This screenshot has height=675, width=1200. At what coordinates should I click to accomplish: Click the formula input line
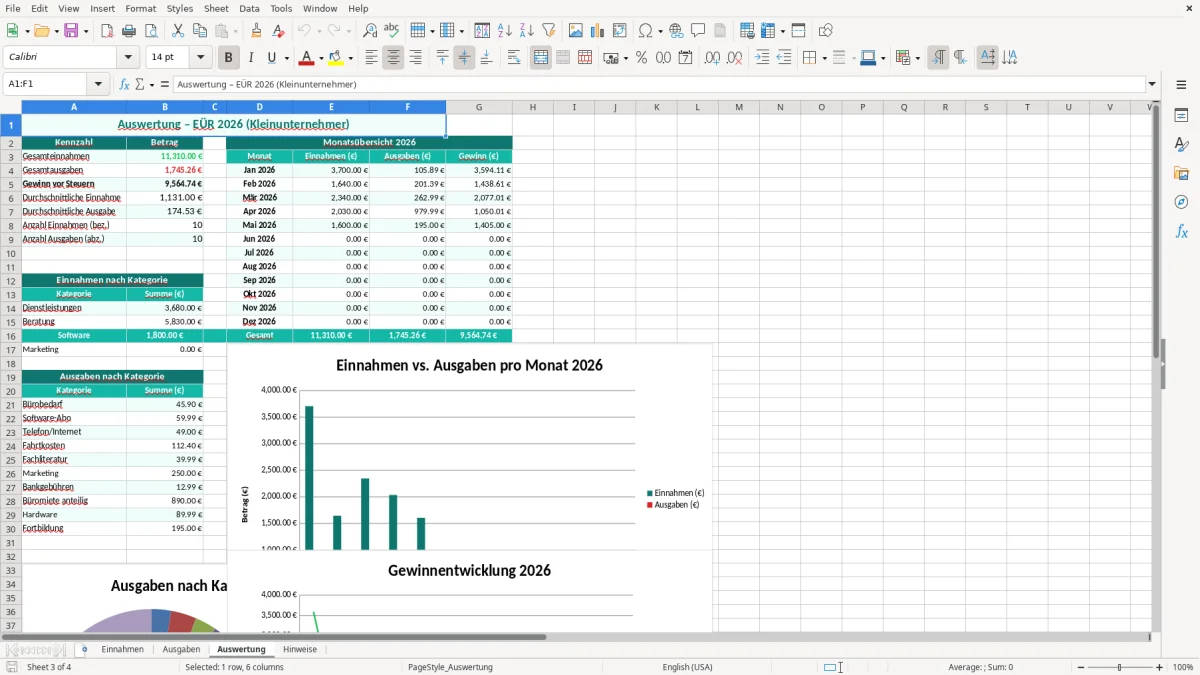coord(658,84)
